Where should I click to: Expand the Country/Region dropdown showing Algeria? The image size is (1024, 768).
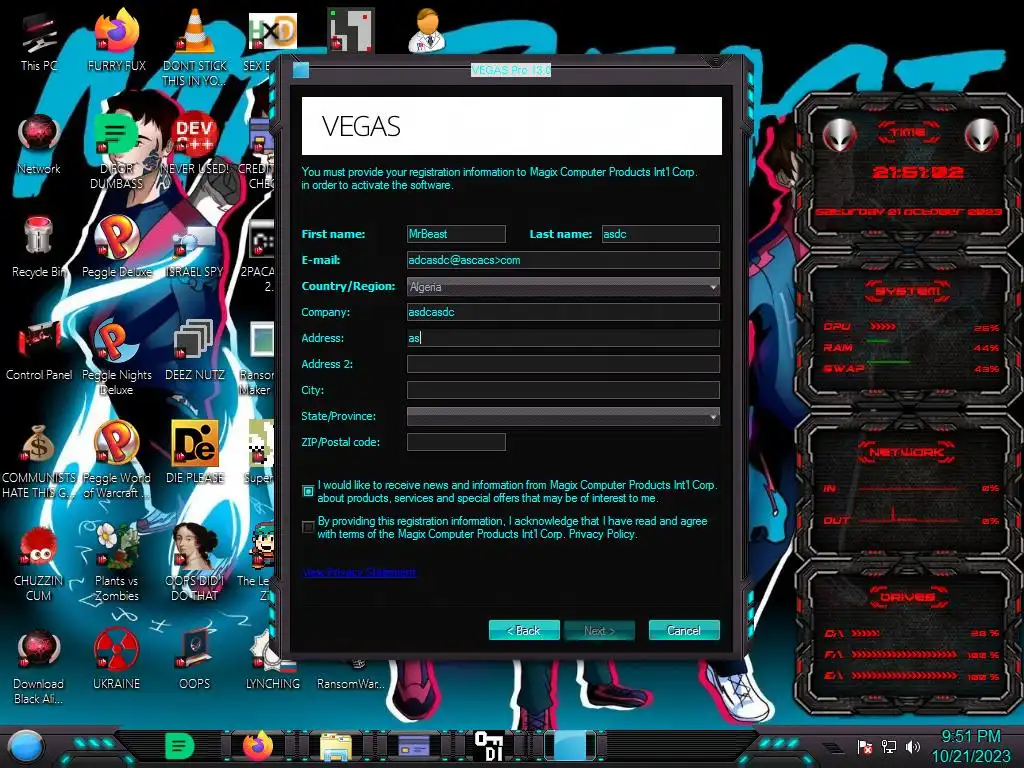pos(563,286)
